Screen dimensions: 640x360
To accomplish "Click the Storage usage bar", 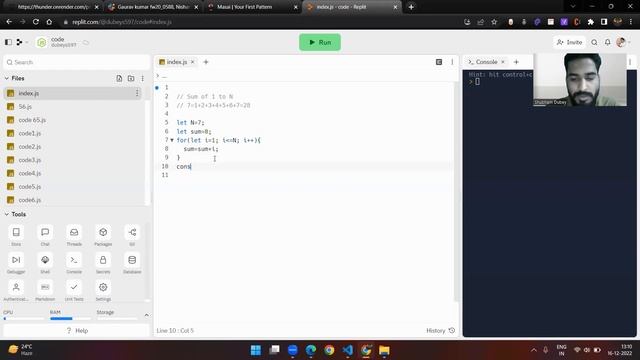I will [x=117, y=318].
